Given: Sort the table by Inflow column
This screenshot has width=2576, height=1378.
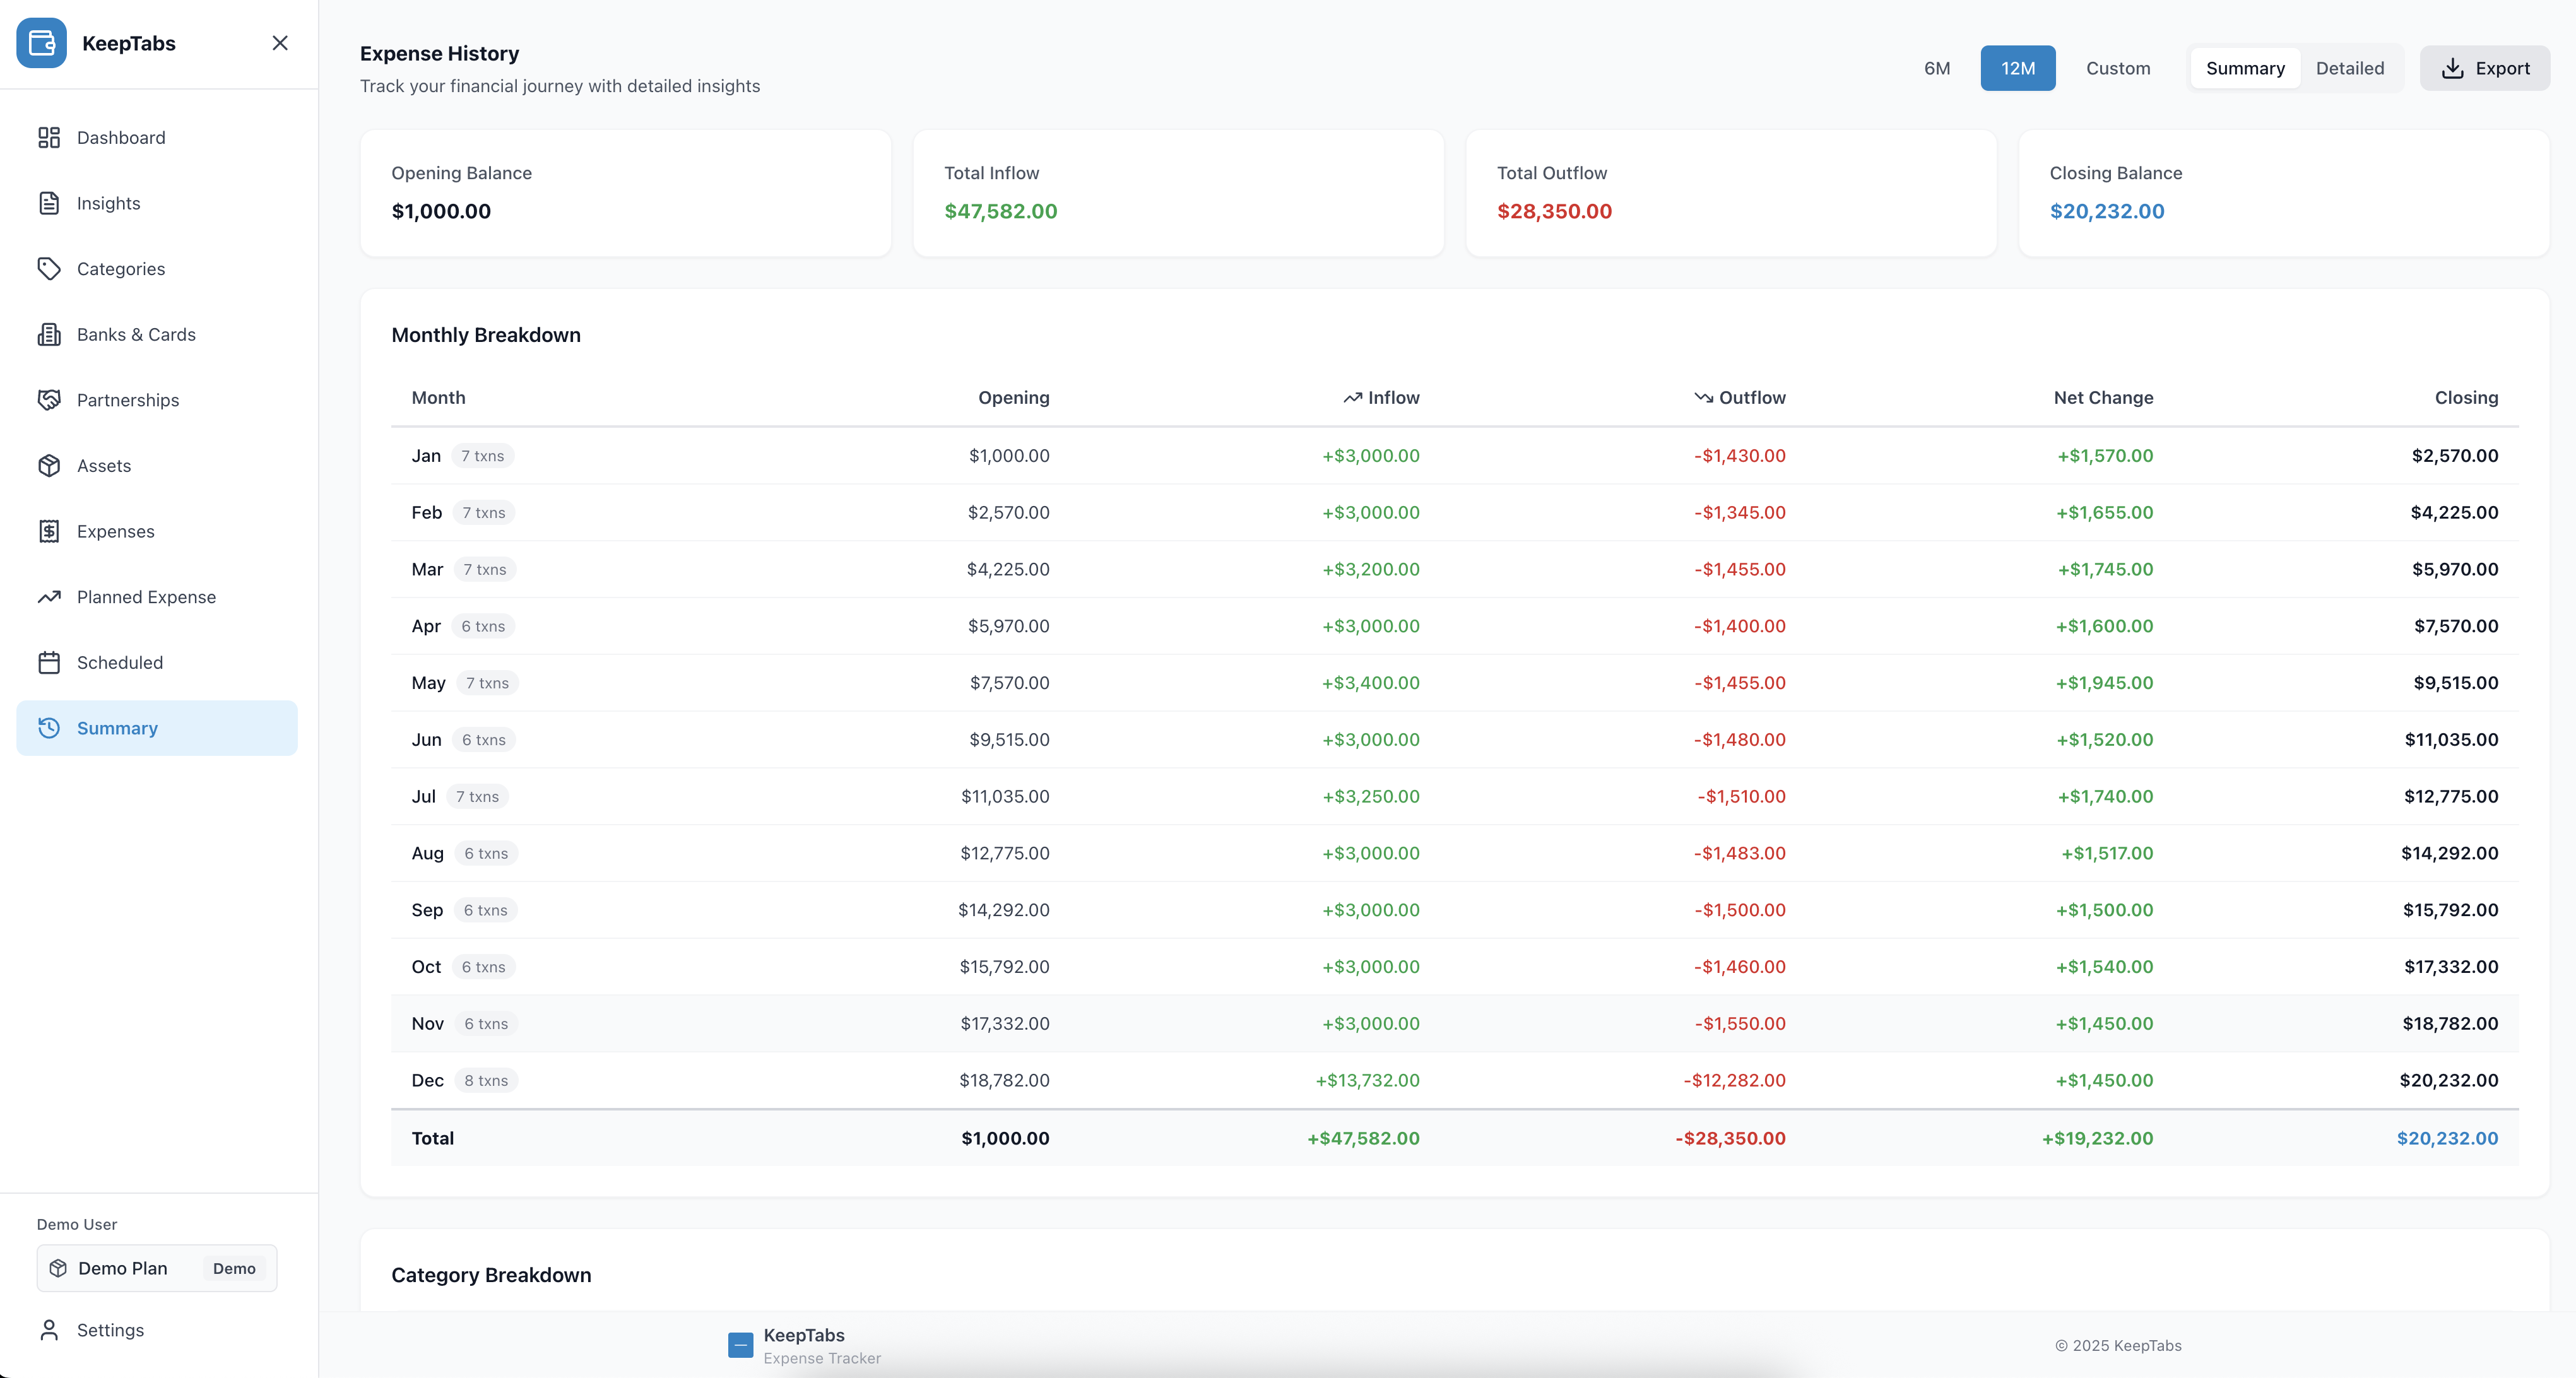Looking at the screenshot, I should [1382, 397].
